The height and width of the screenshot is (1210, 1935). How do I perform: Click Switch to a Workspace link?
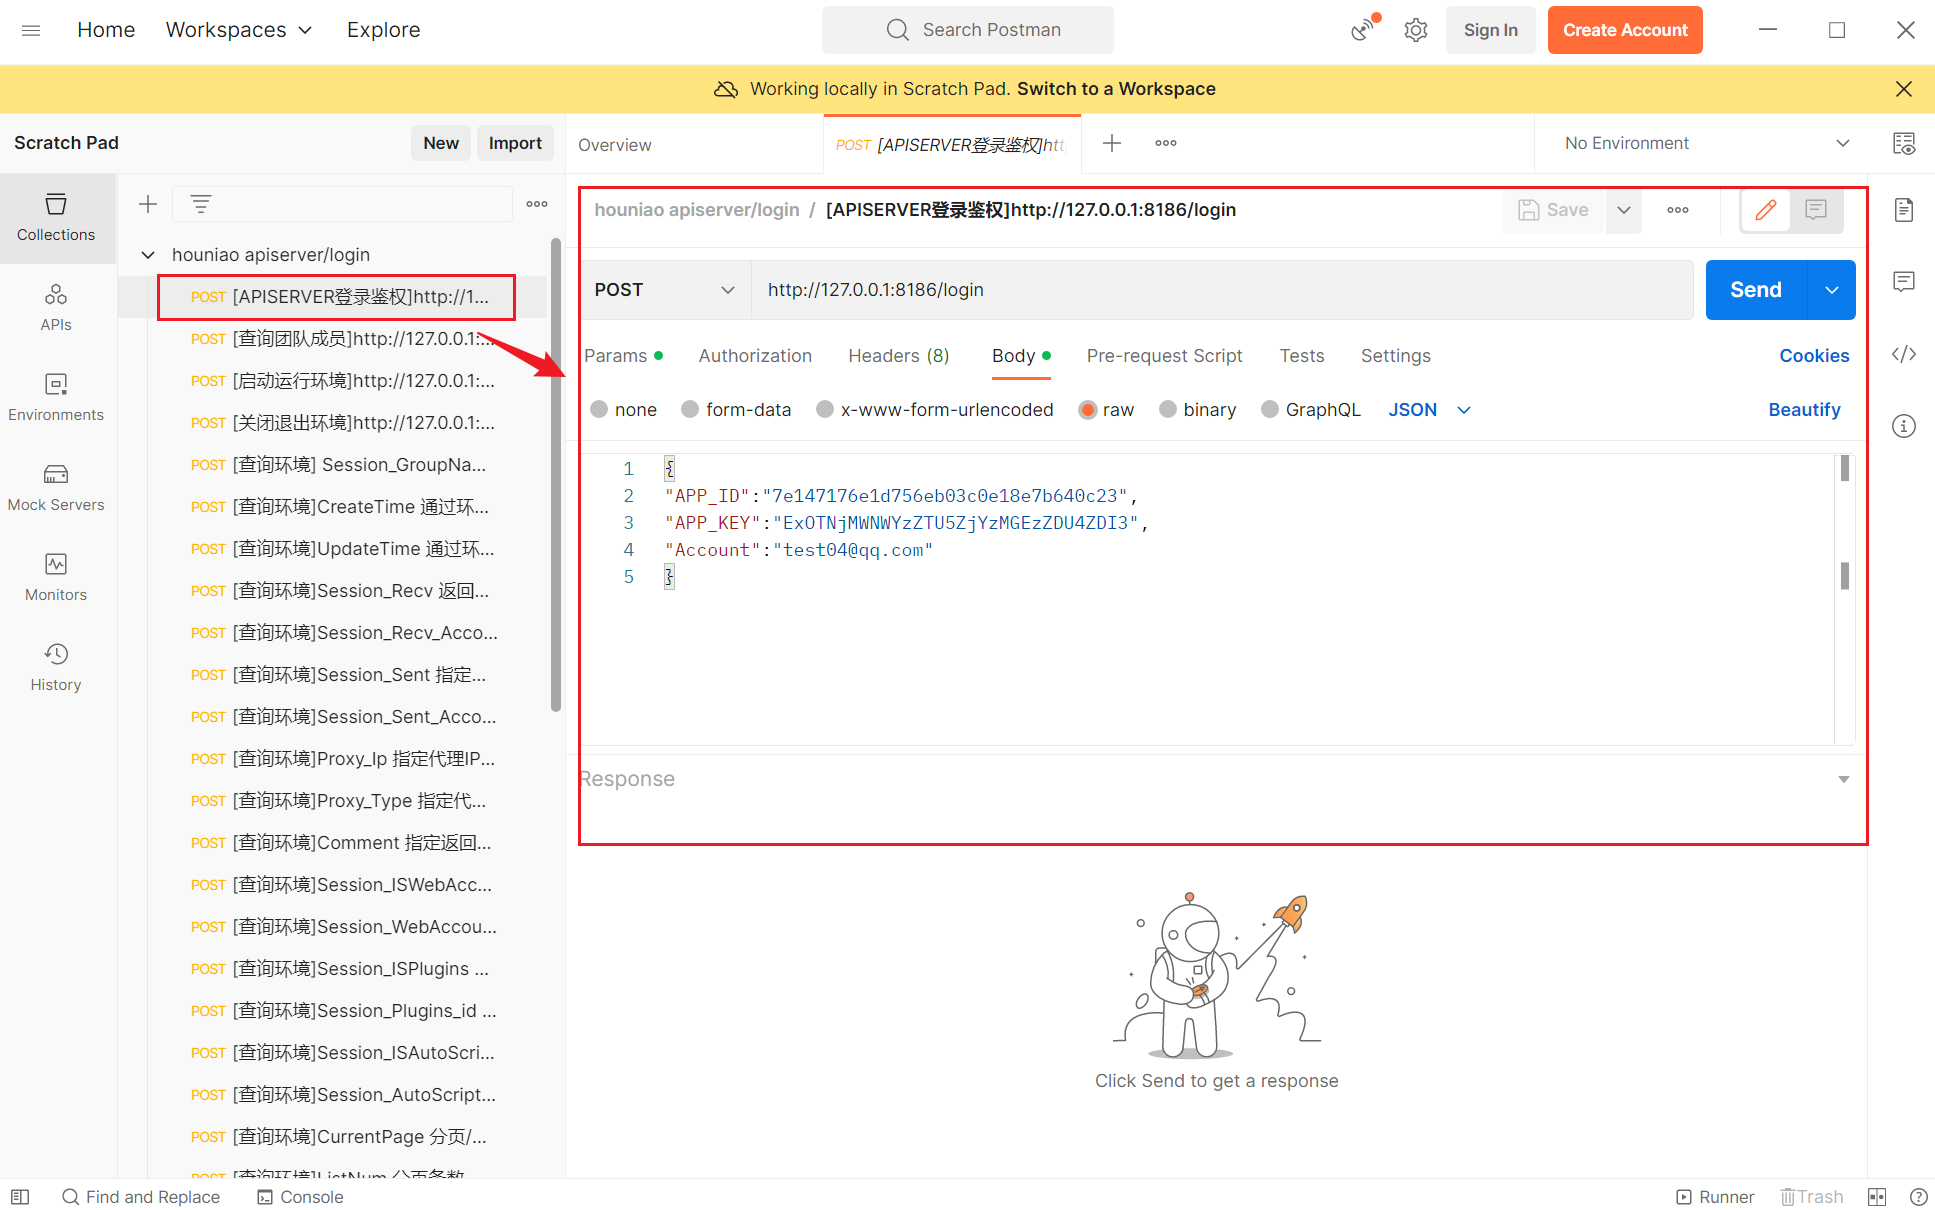pos(1116,89)
